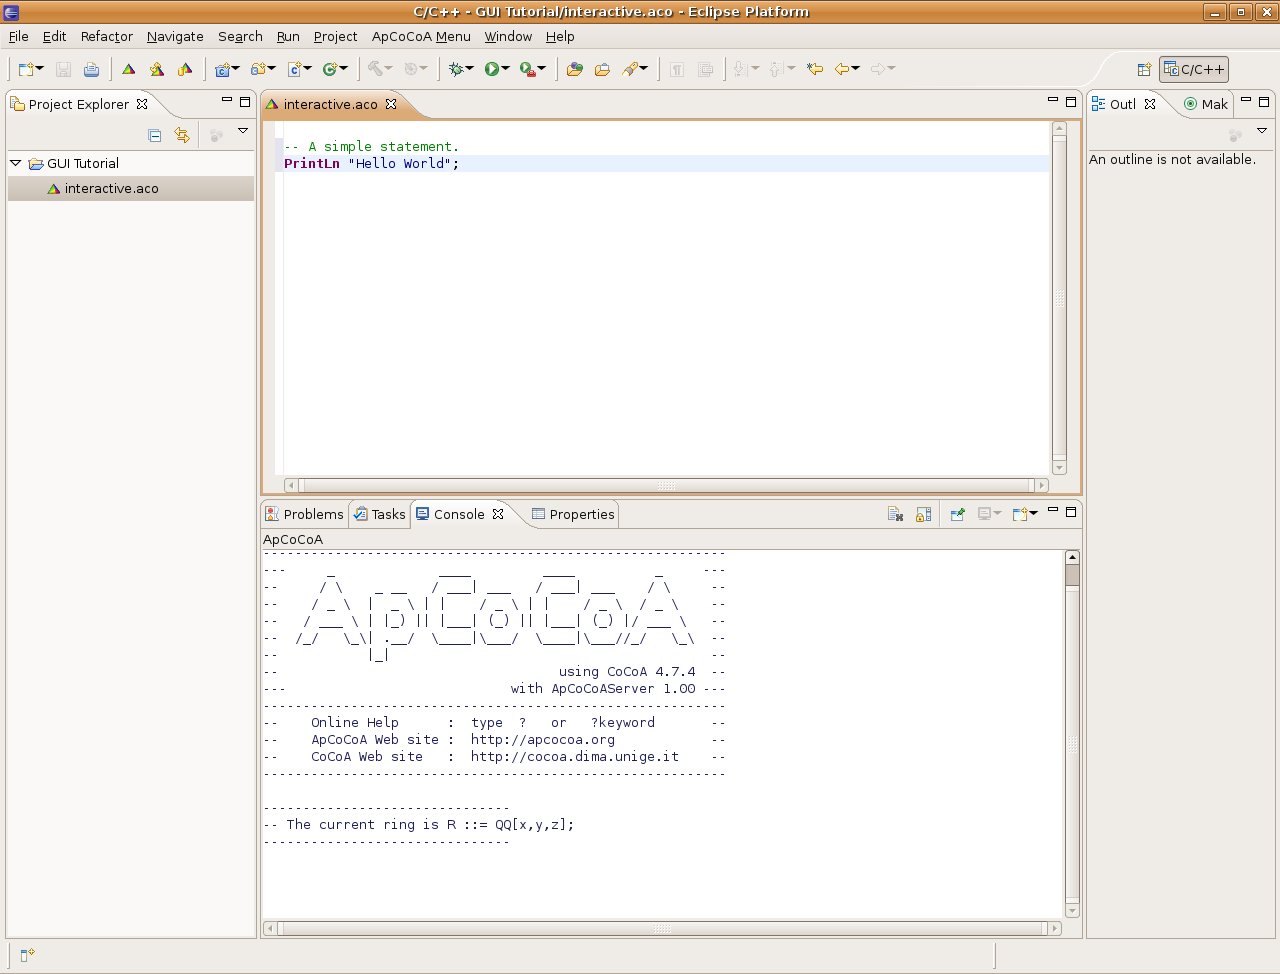Open the Search flashlight dropdown arrow
Viewport: 1280px width, 974px height.
(644, 69)
